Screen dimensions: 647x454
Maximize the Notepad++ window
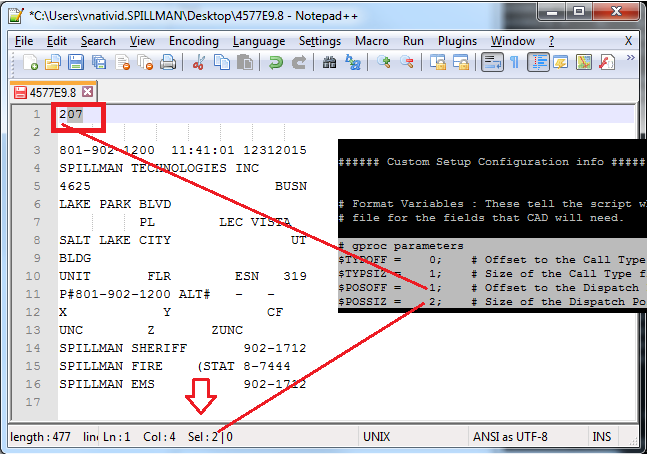(579, 12)
